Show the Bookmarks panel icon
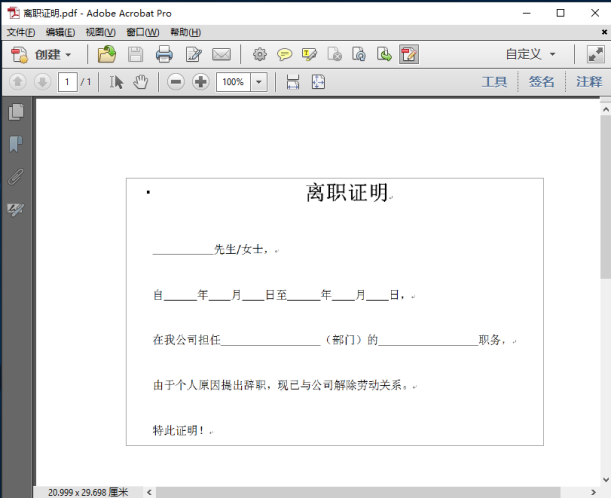 point(16,144)
